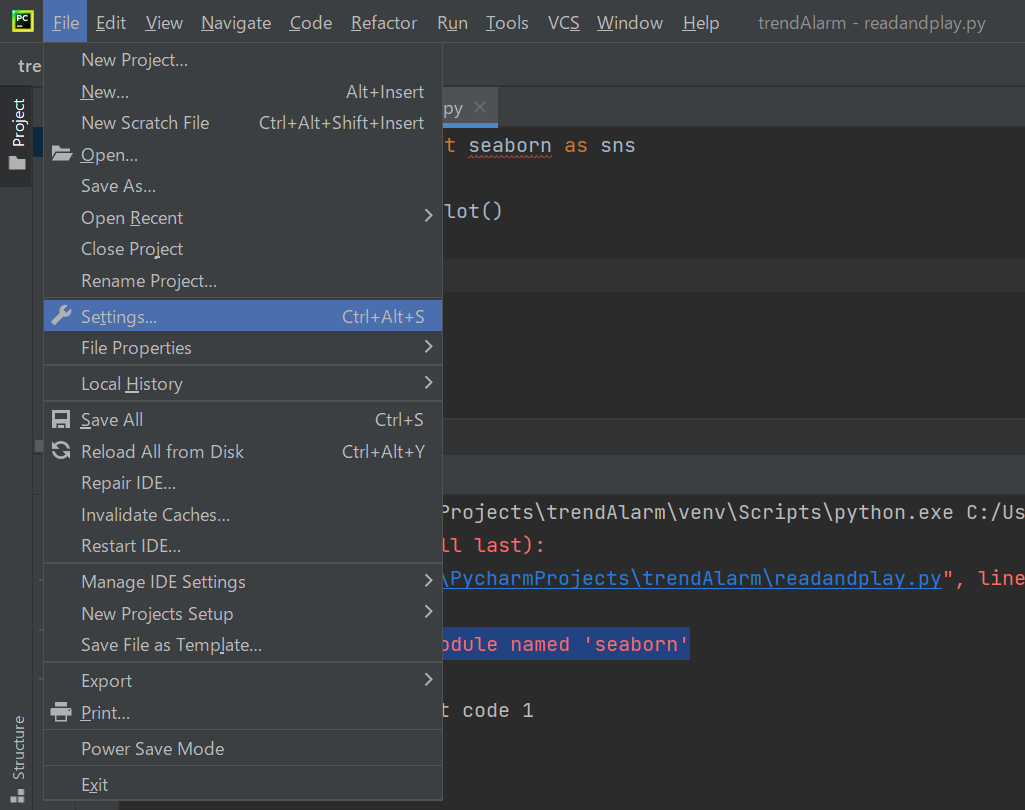Click the Structure tool window icon
The image size is (1025, 810).
[x=18, y=796]
